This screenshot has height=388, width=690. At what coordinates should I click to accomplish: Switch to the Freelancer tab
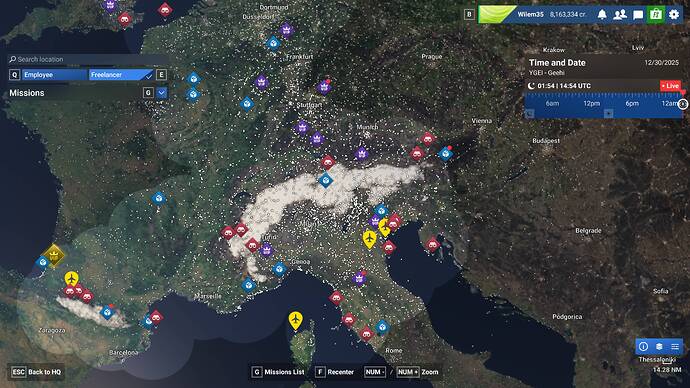(121, 75)
